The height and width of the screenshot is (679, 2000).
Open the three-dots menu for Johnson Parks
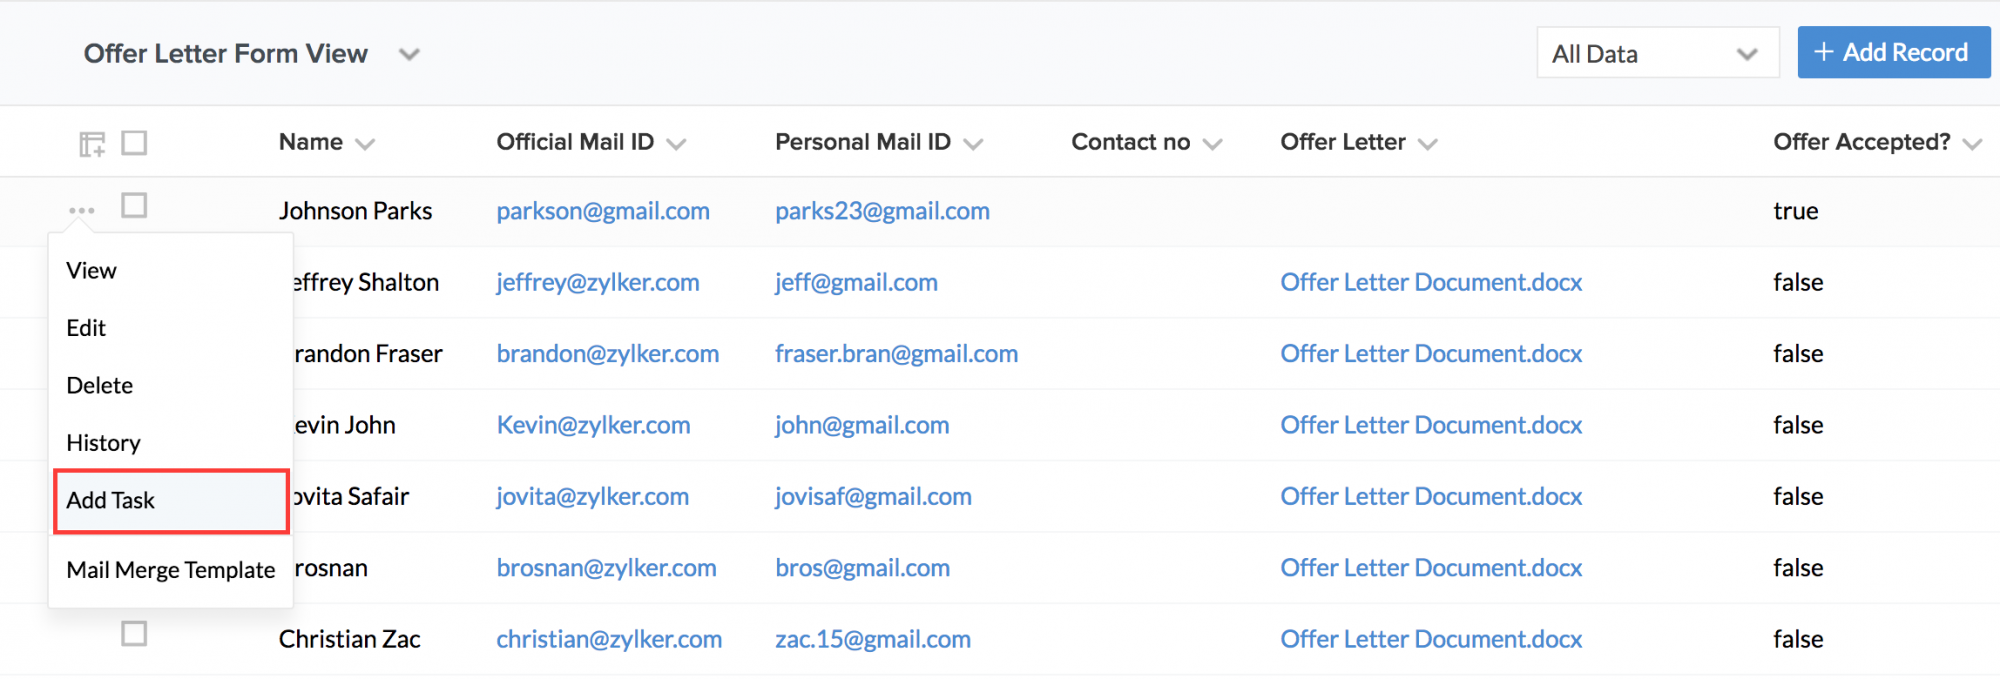[82, 210]
